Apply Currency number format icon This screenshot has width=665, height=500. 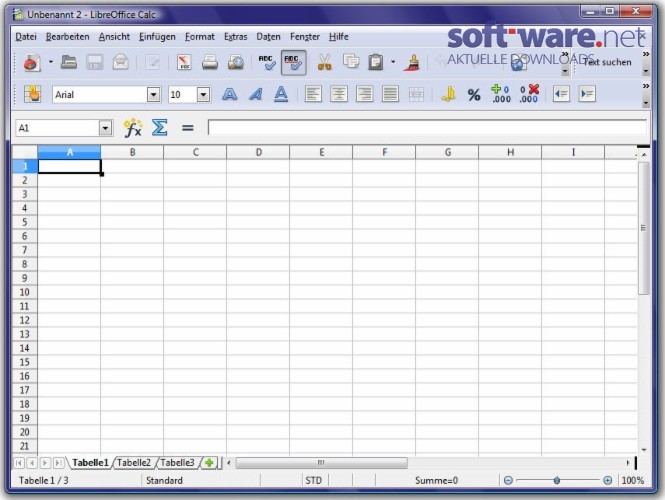448,94
